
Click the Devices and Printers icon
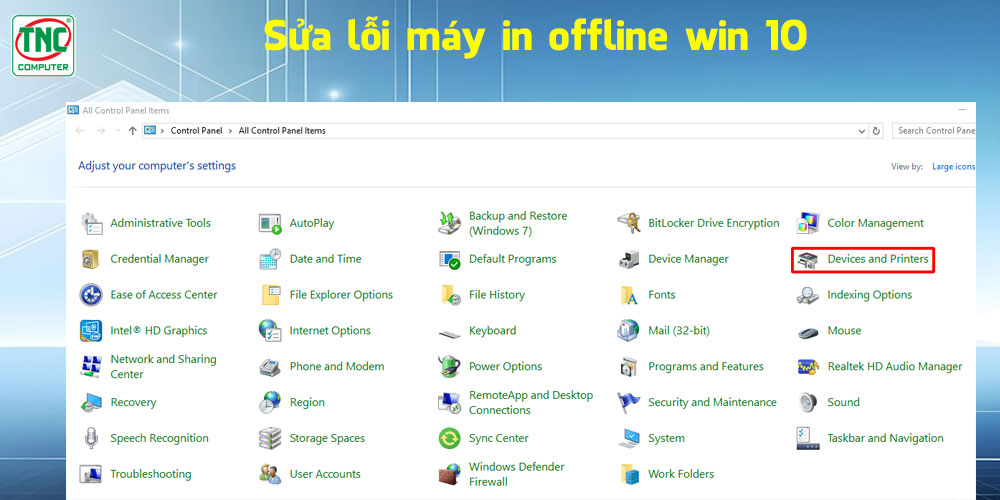808,260
